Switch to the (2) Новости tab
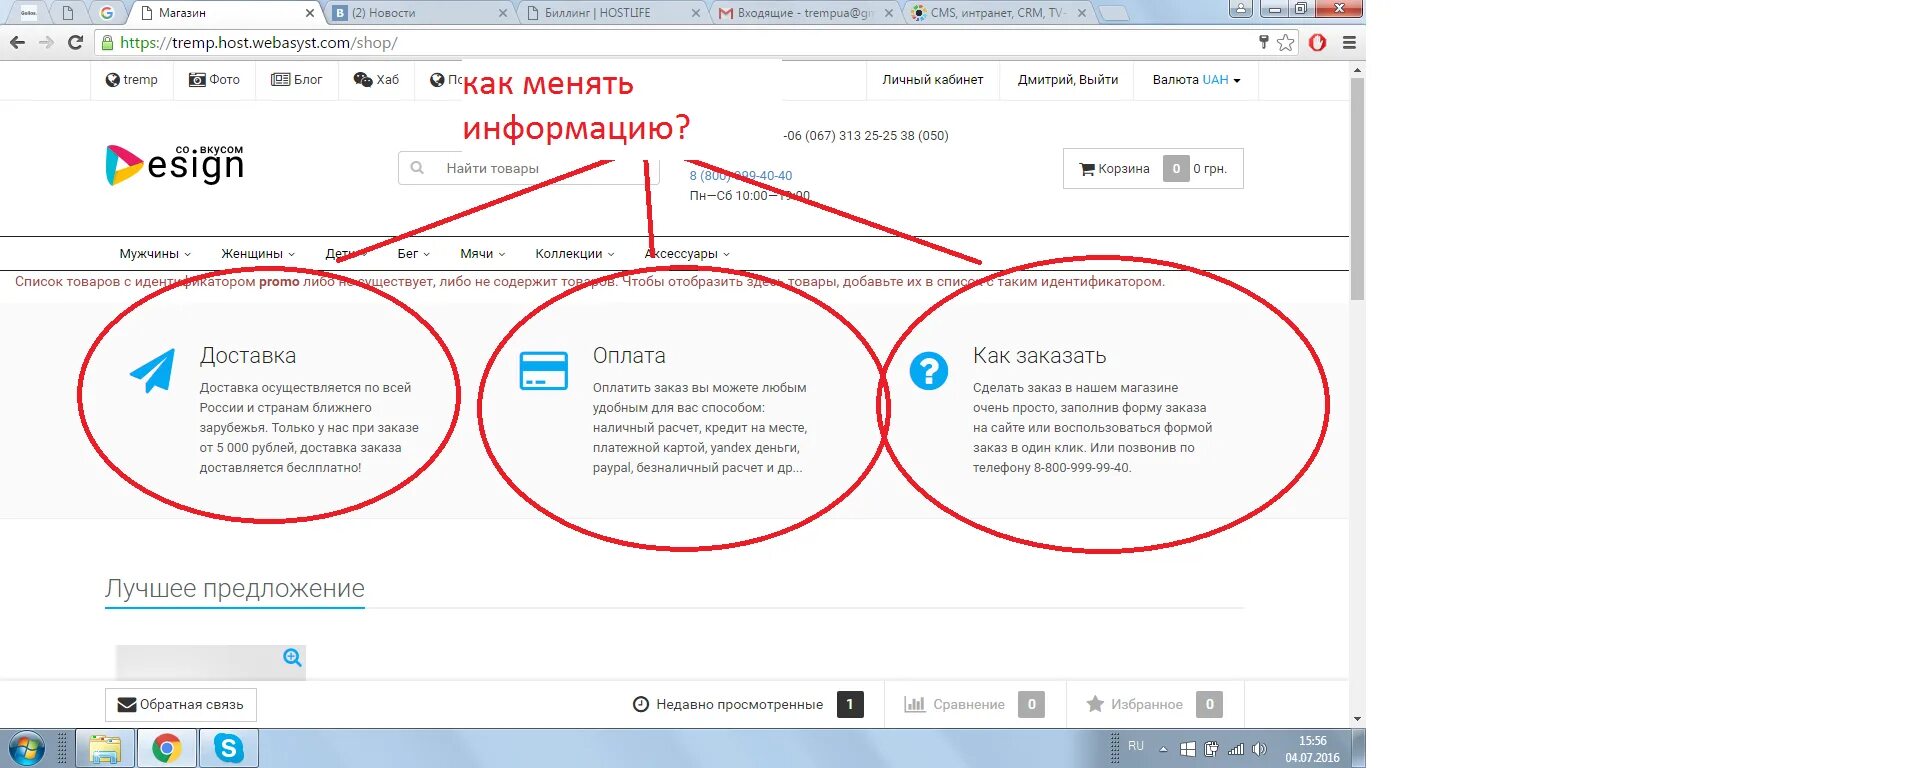 pyautogui.click(x=420, y=13)
